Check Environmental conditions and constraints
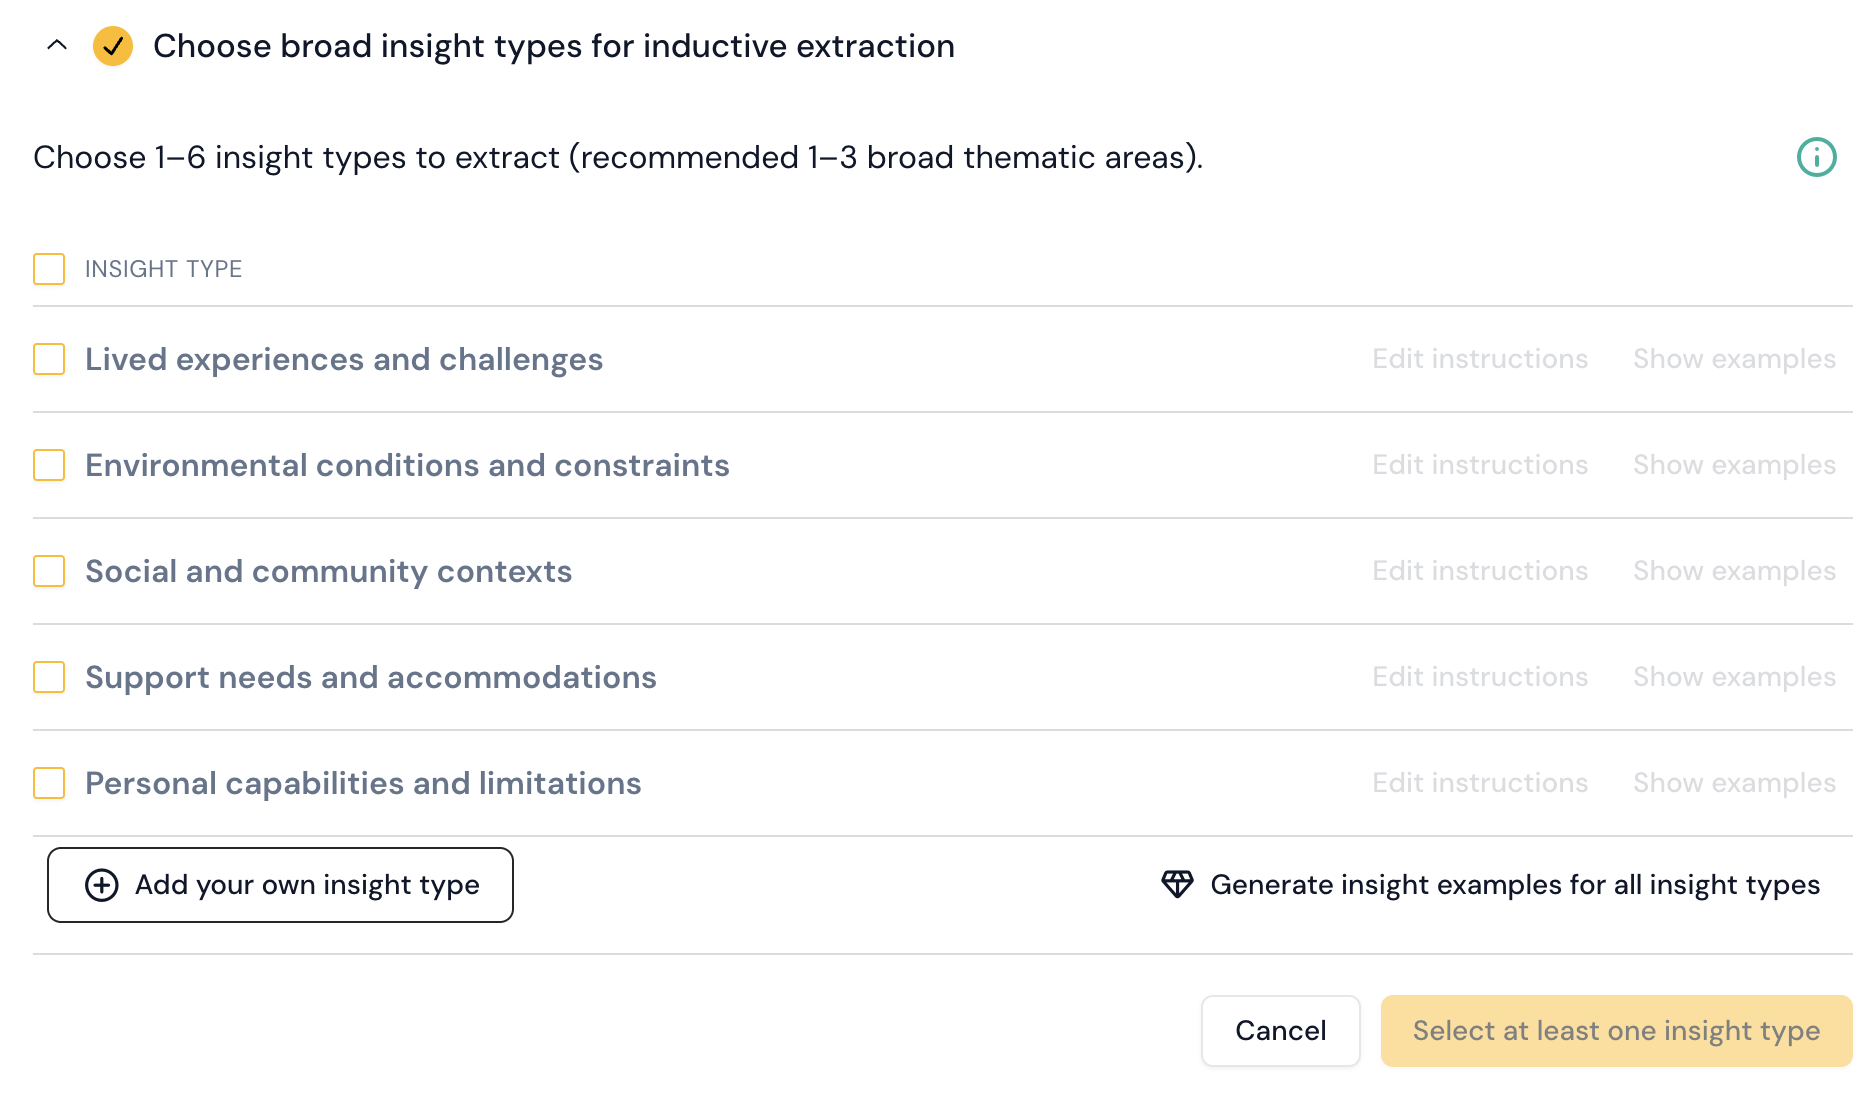Image resolution: width=1872 pixels, height=1098 pixels. pyautogui.click(x=49, y=465)
